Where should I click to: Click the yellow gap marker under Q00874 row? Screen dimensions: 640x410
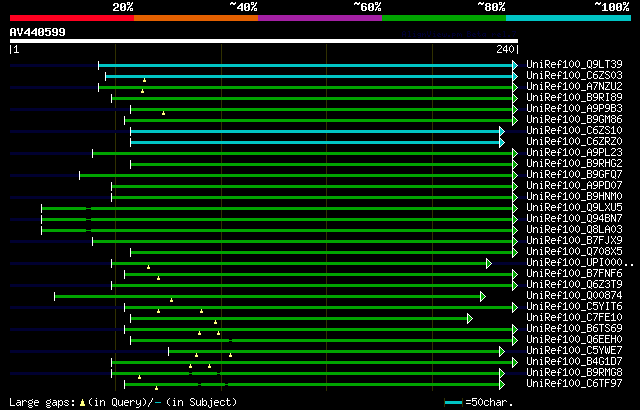pyautogui.click(x=171, y=300)
